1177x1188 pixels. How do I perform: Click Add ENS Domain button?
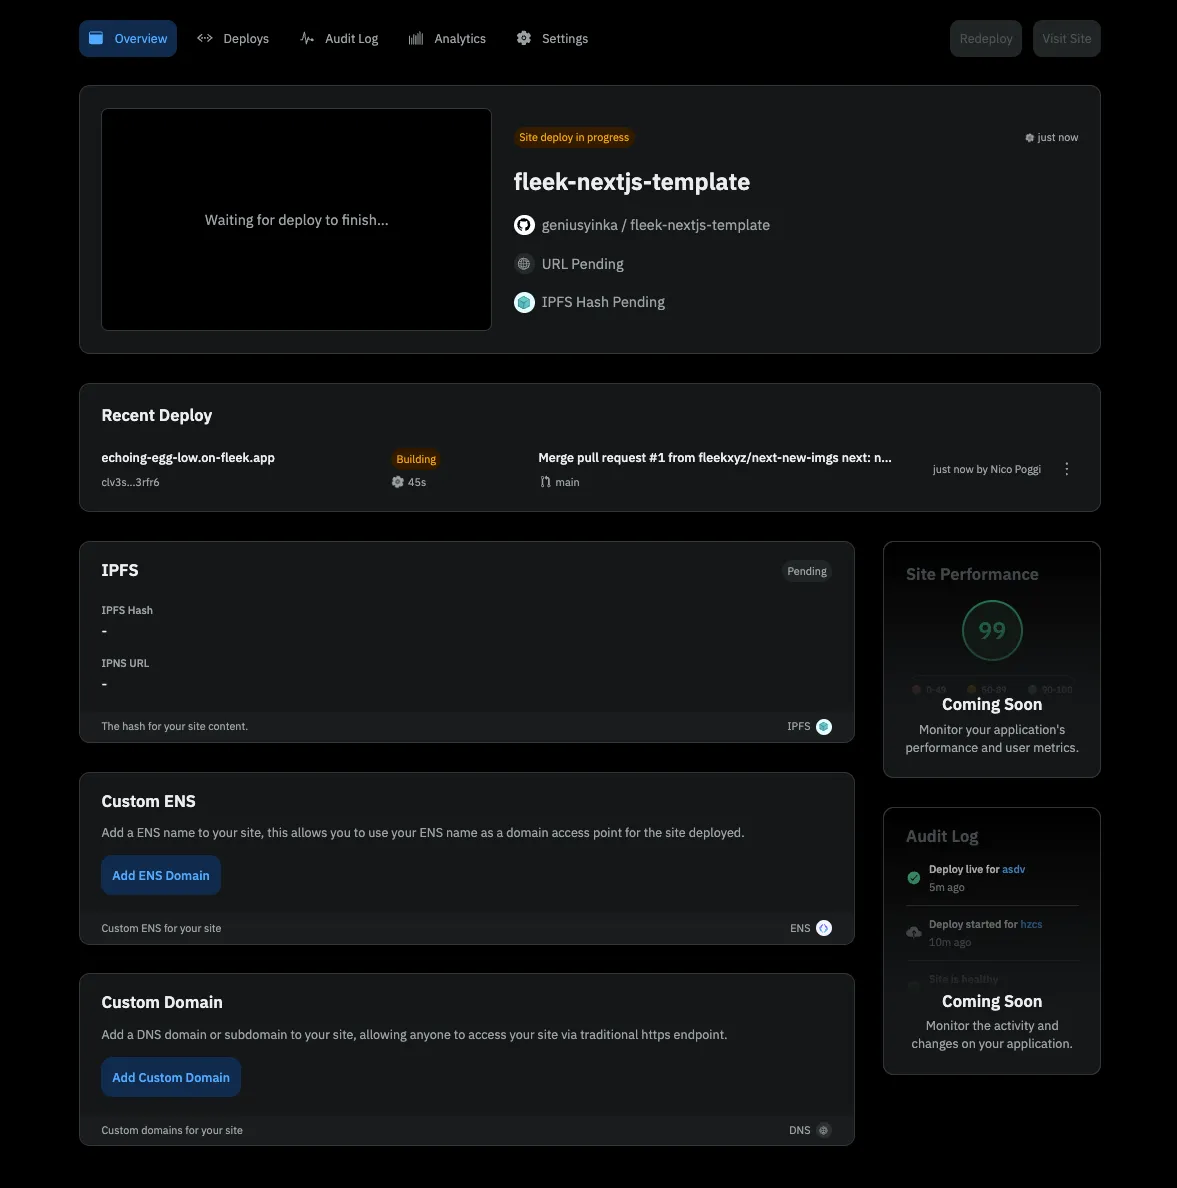coord(161,876)
